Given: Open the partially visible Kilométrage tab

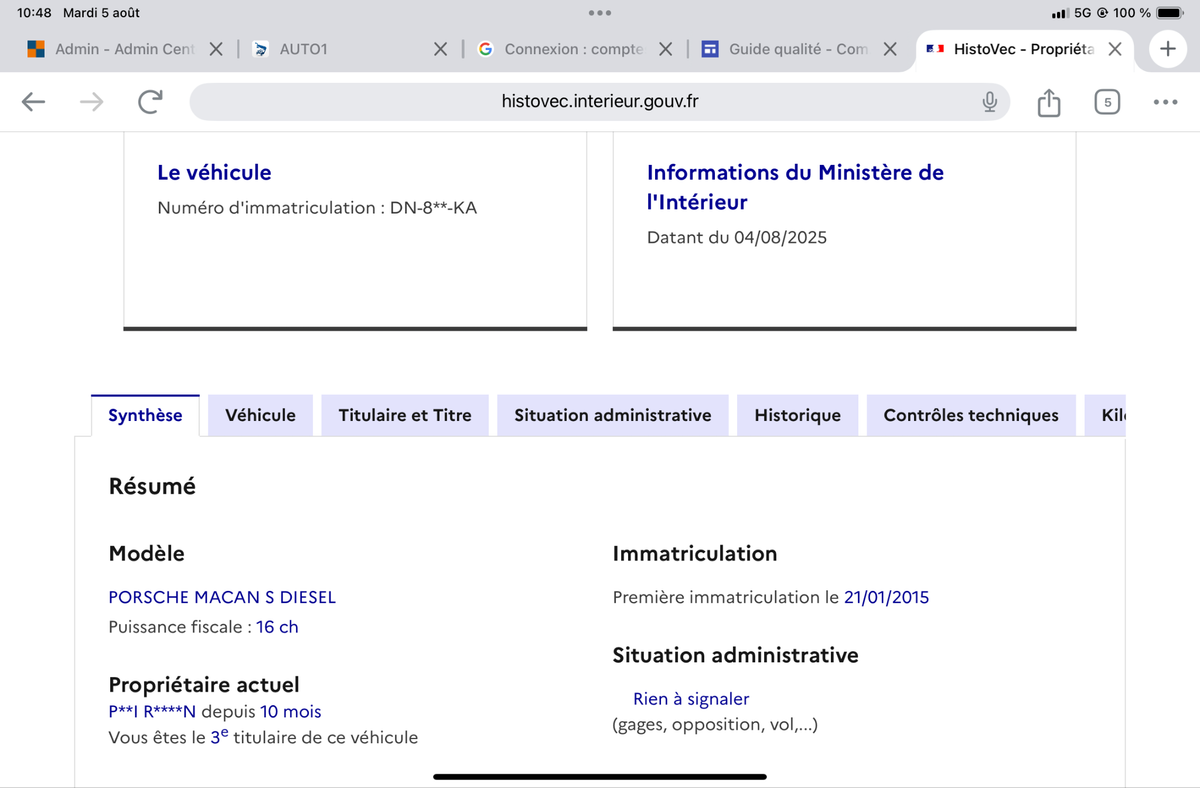Looking at the screenshot, I should (1106, 415).
